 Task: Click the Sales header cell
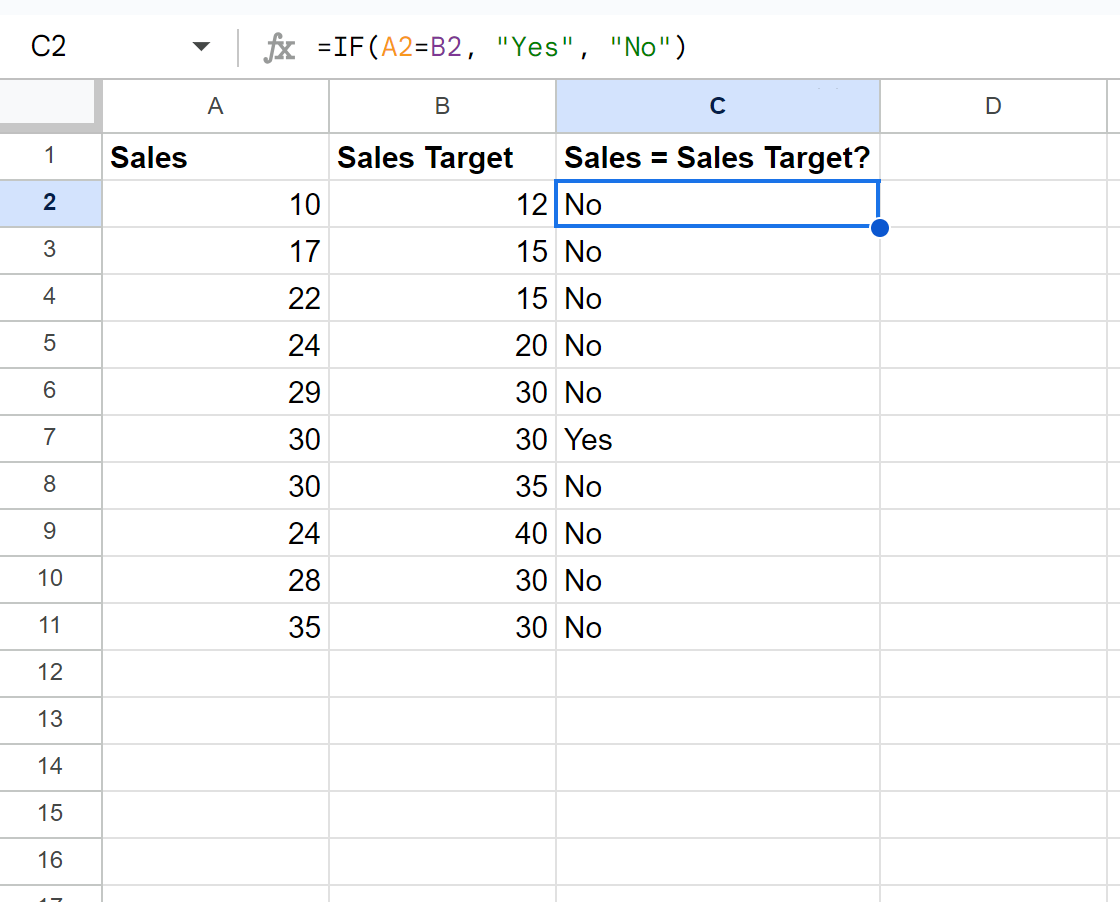point(215,157)
